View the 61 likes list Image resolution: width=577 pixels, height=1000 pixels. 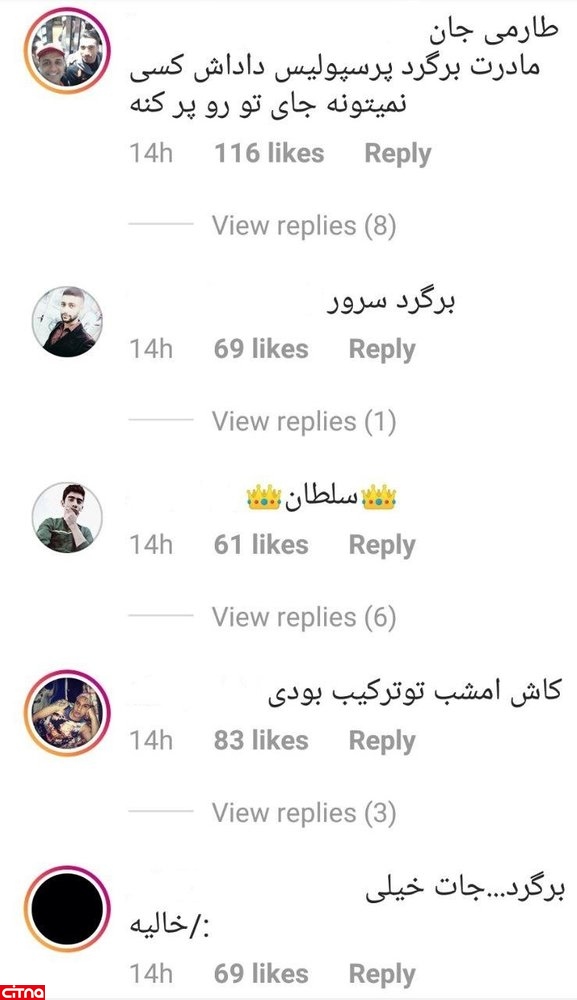(x=261, y=545)
